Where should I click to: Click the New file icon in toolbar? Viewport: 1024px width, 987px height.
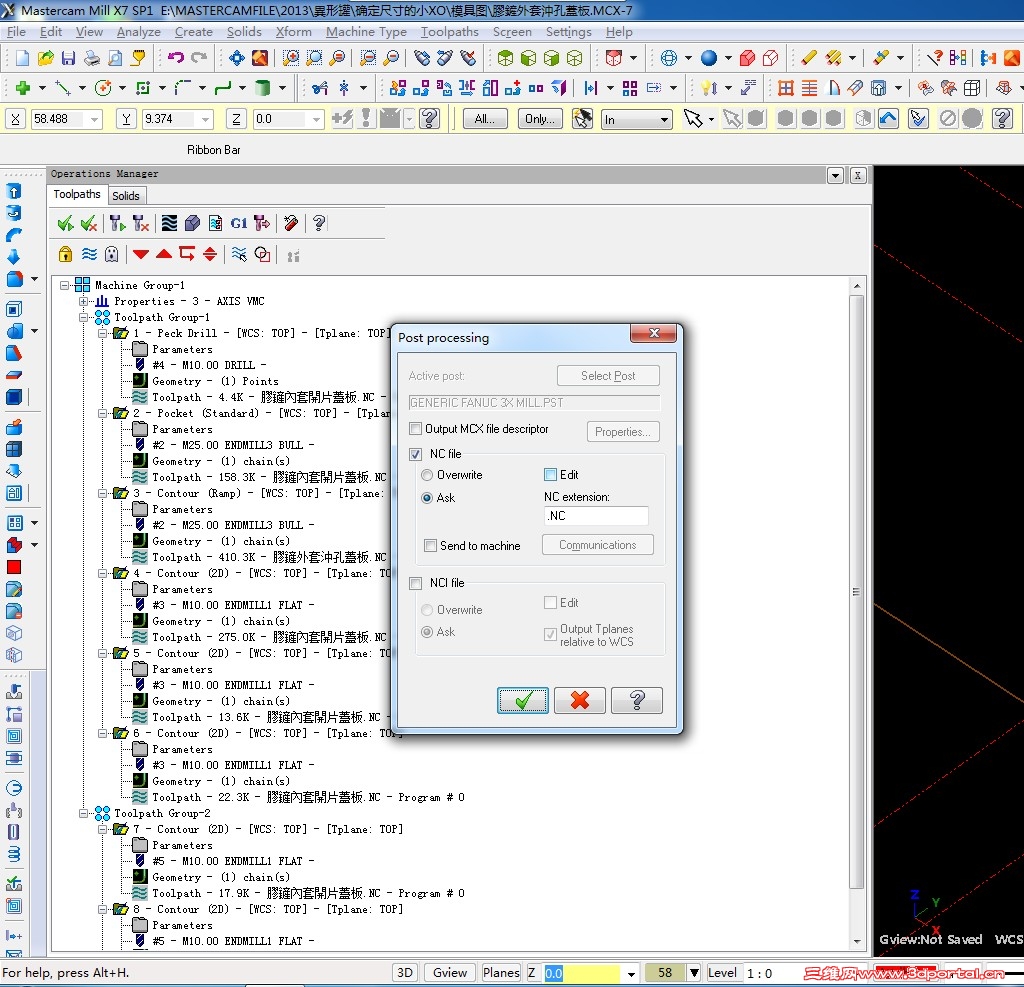coord(22,58)
